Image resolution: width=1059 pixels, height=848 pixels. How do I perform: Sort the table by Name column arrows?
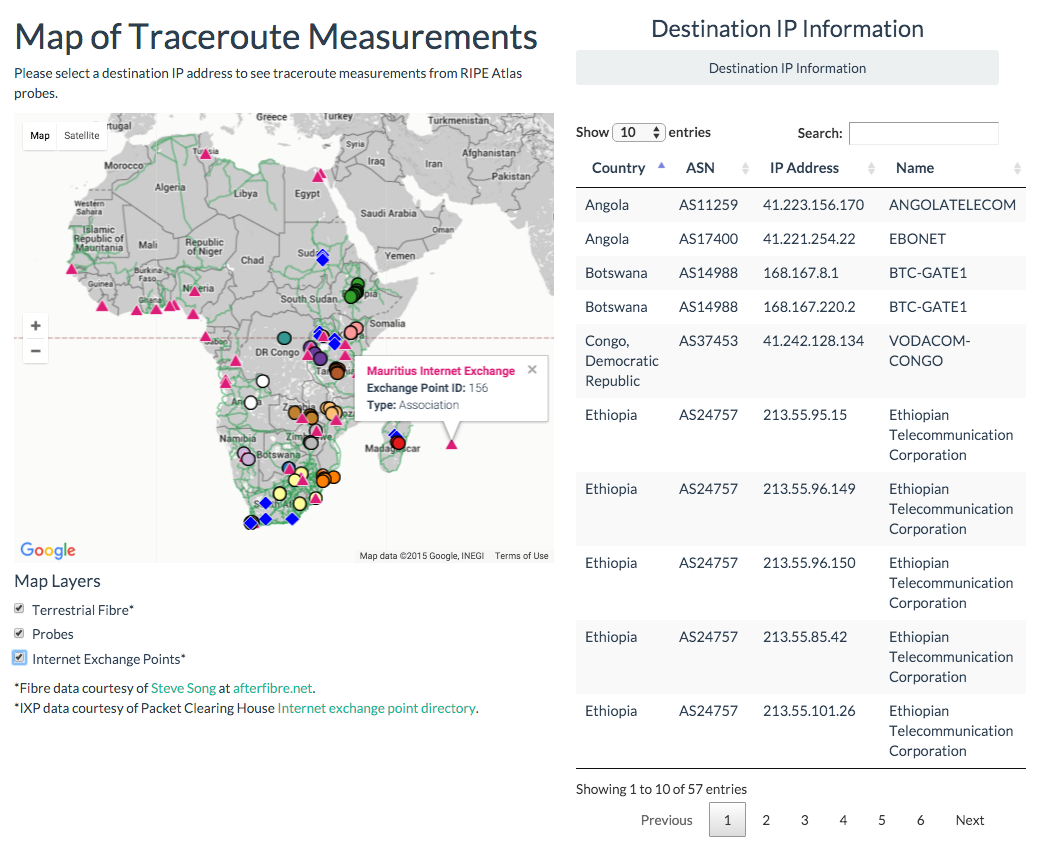pyautogui.click(x=1017, y=168)
